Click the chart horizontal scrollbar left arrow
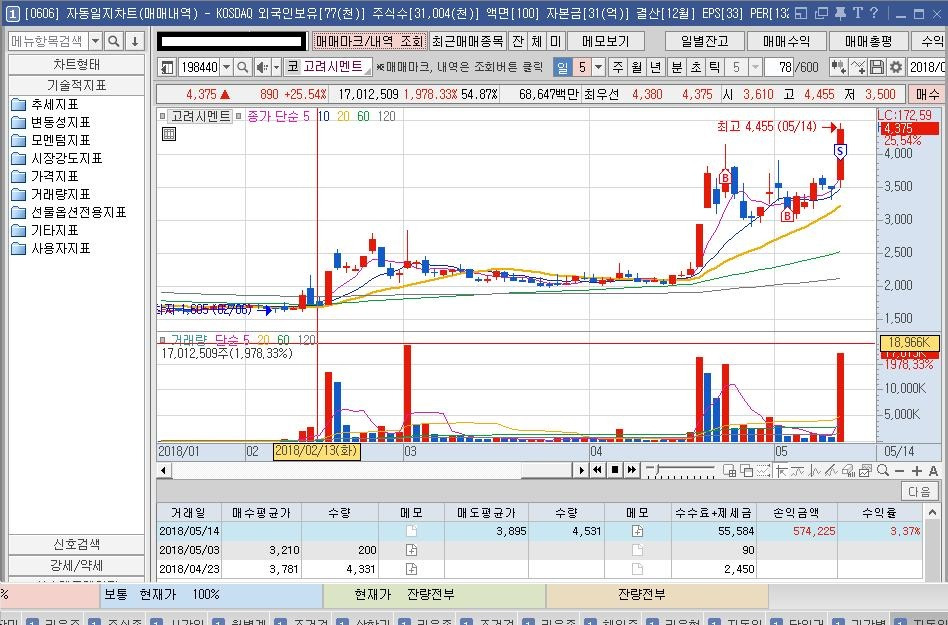Viewport: 948px width, 625px height. 163,470
